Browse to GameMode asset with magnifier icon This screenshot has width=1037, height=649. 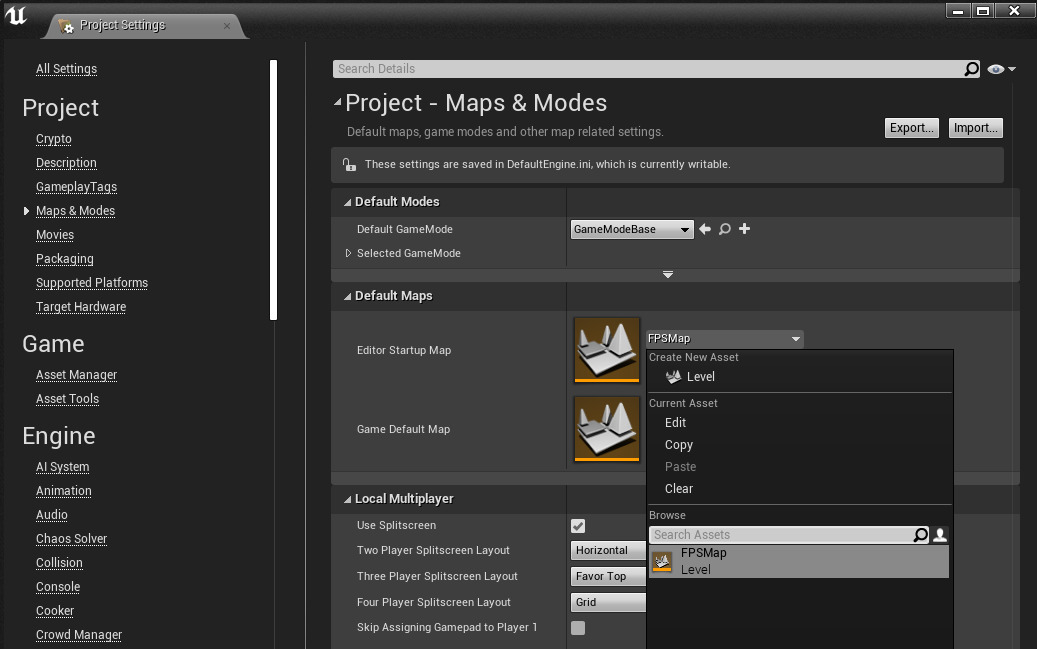[x=725, y=229]
